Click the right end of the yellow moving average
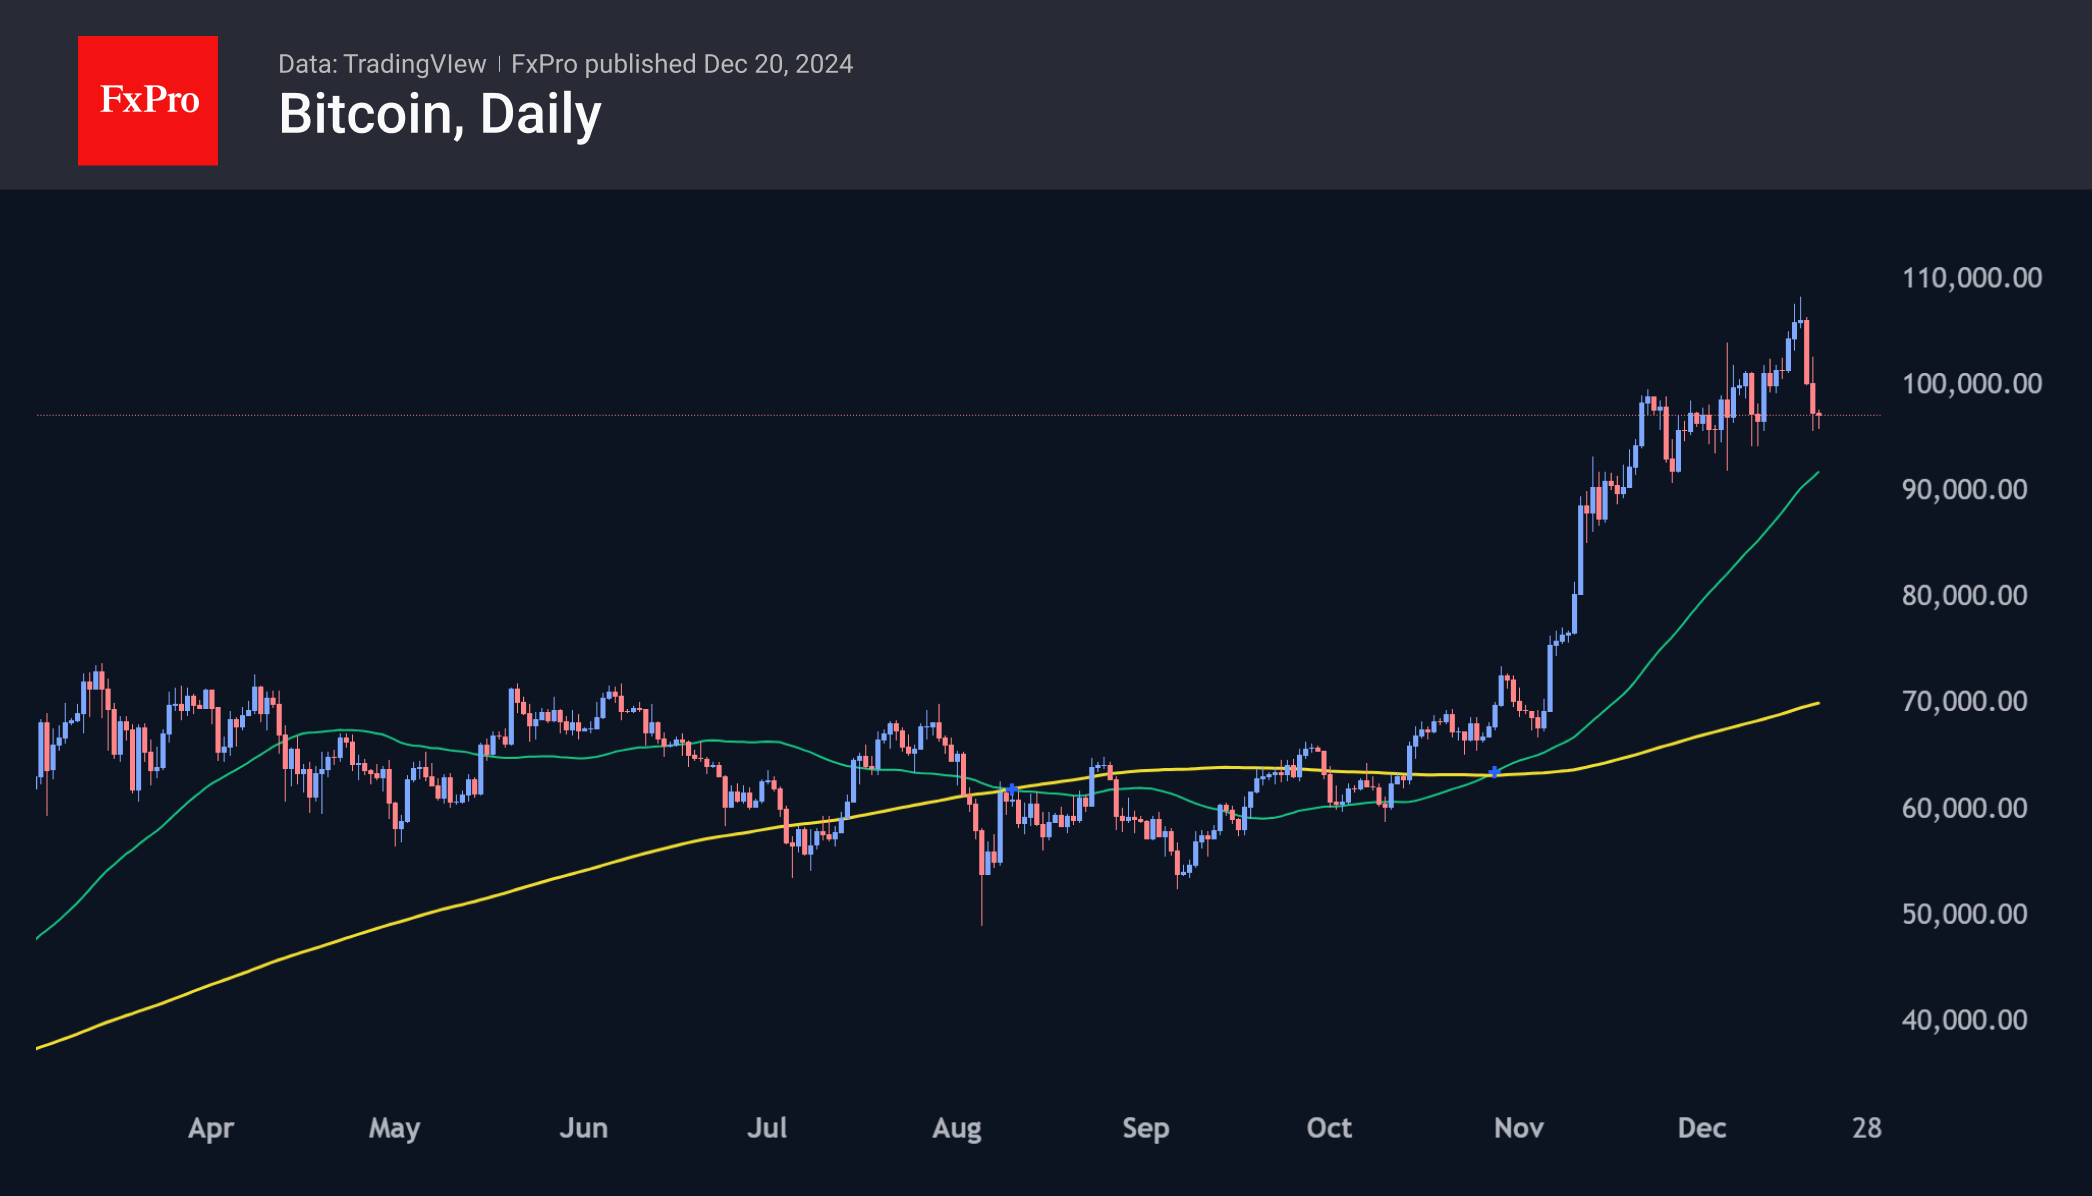Screen dimensions: 2092x1196 (1816, 704)
